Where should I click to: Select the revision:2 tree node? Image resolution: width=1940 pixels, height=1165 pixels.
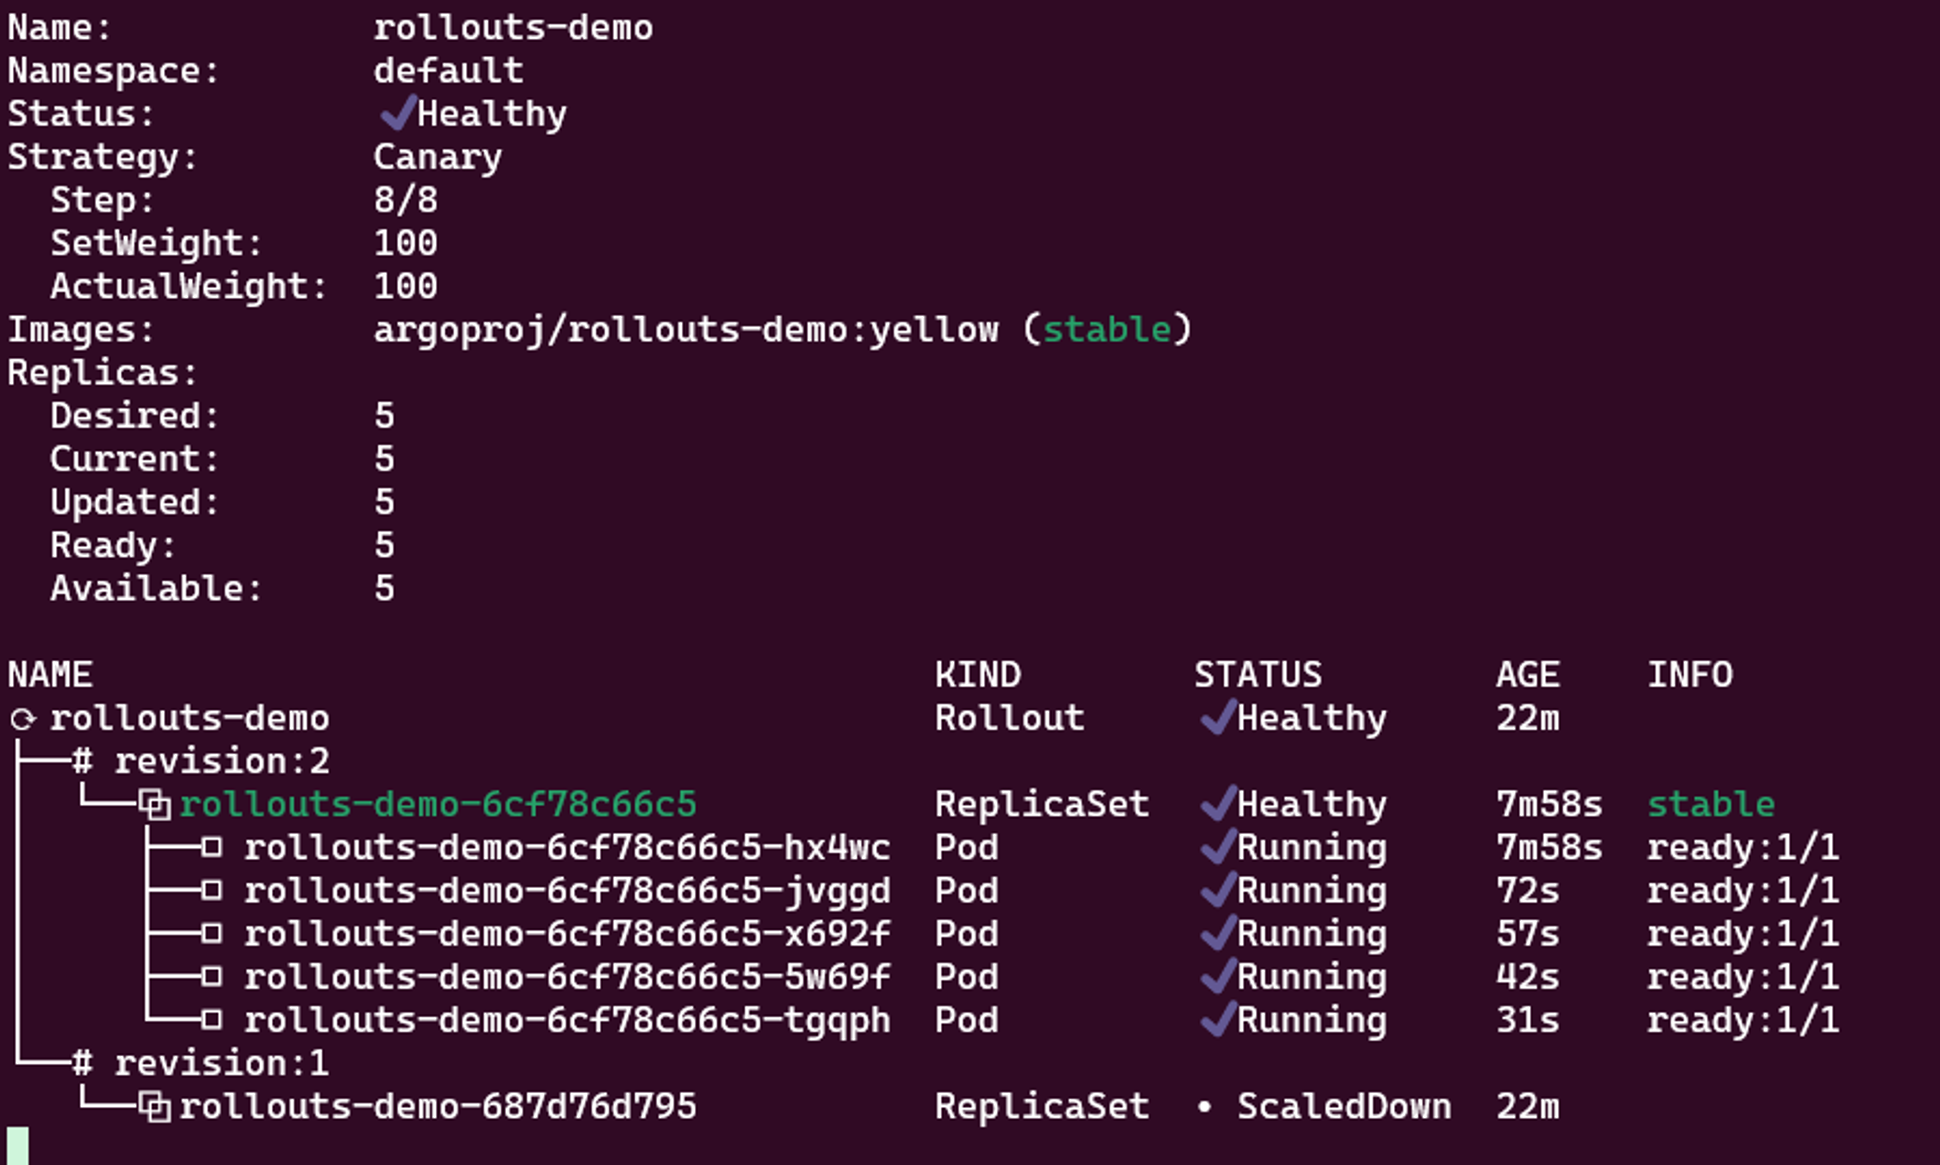pyautogui.click(x=222, y=761)
